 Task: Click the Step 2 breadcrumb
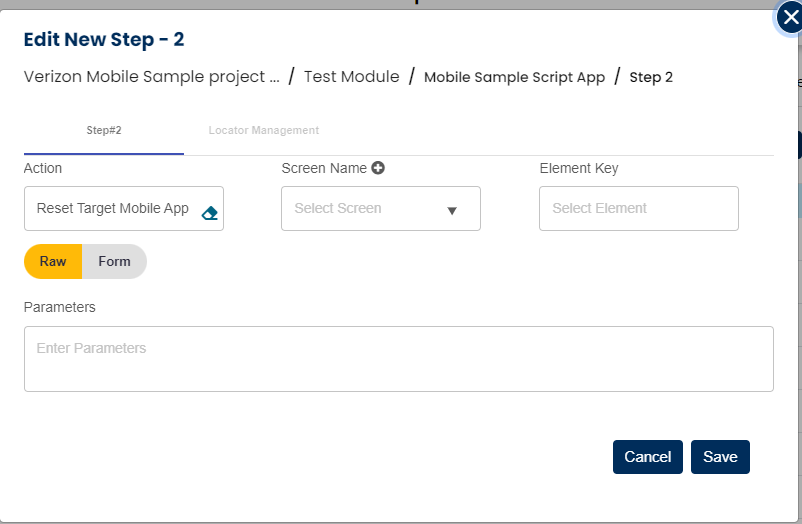[x=651, y=77]
